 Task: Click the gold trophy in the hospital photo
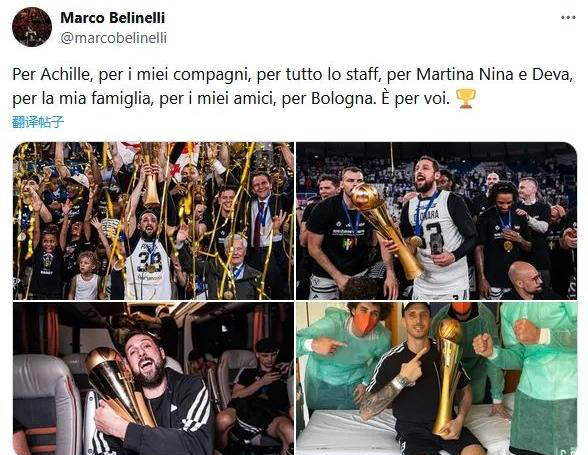pyautogui.click(x=448, y=376)
